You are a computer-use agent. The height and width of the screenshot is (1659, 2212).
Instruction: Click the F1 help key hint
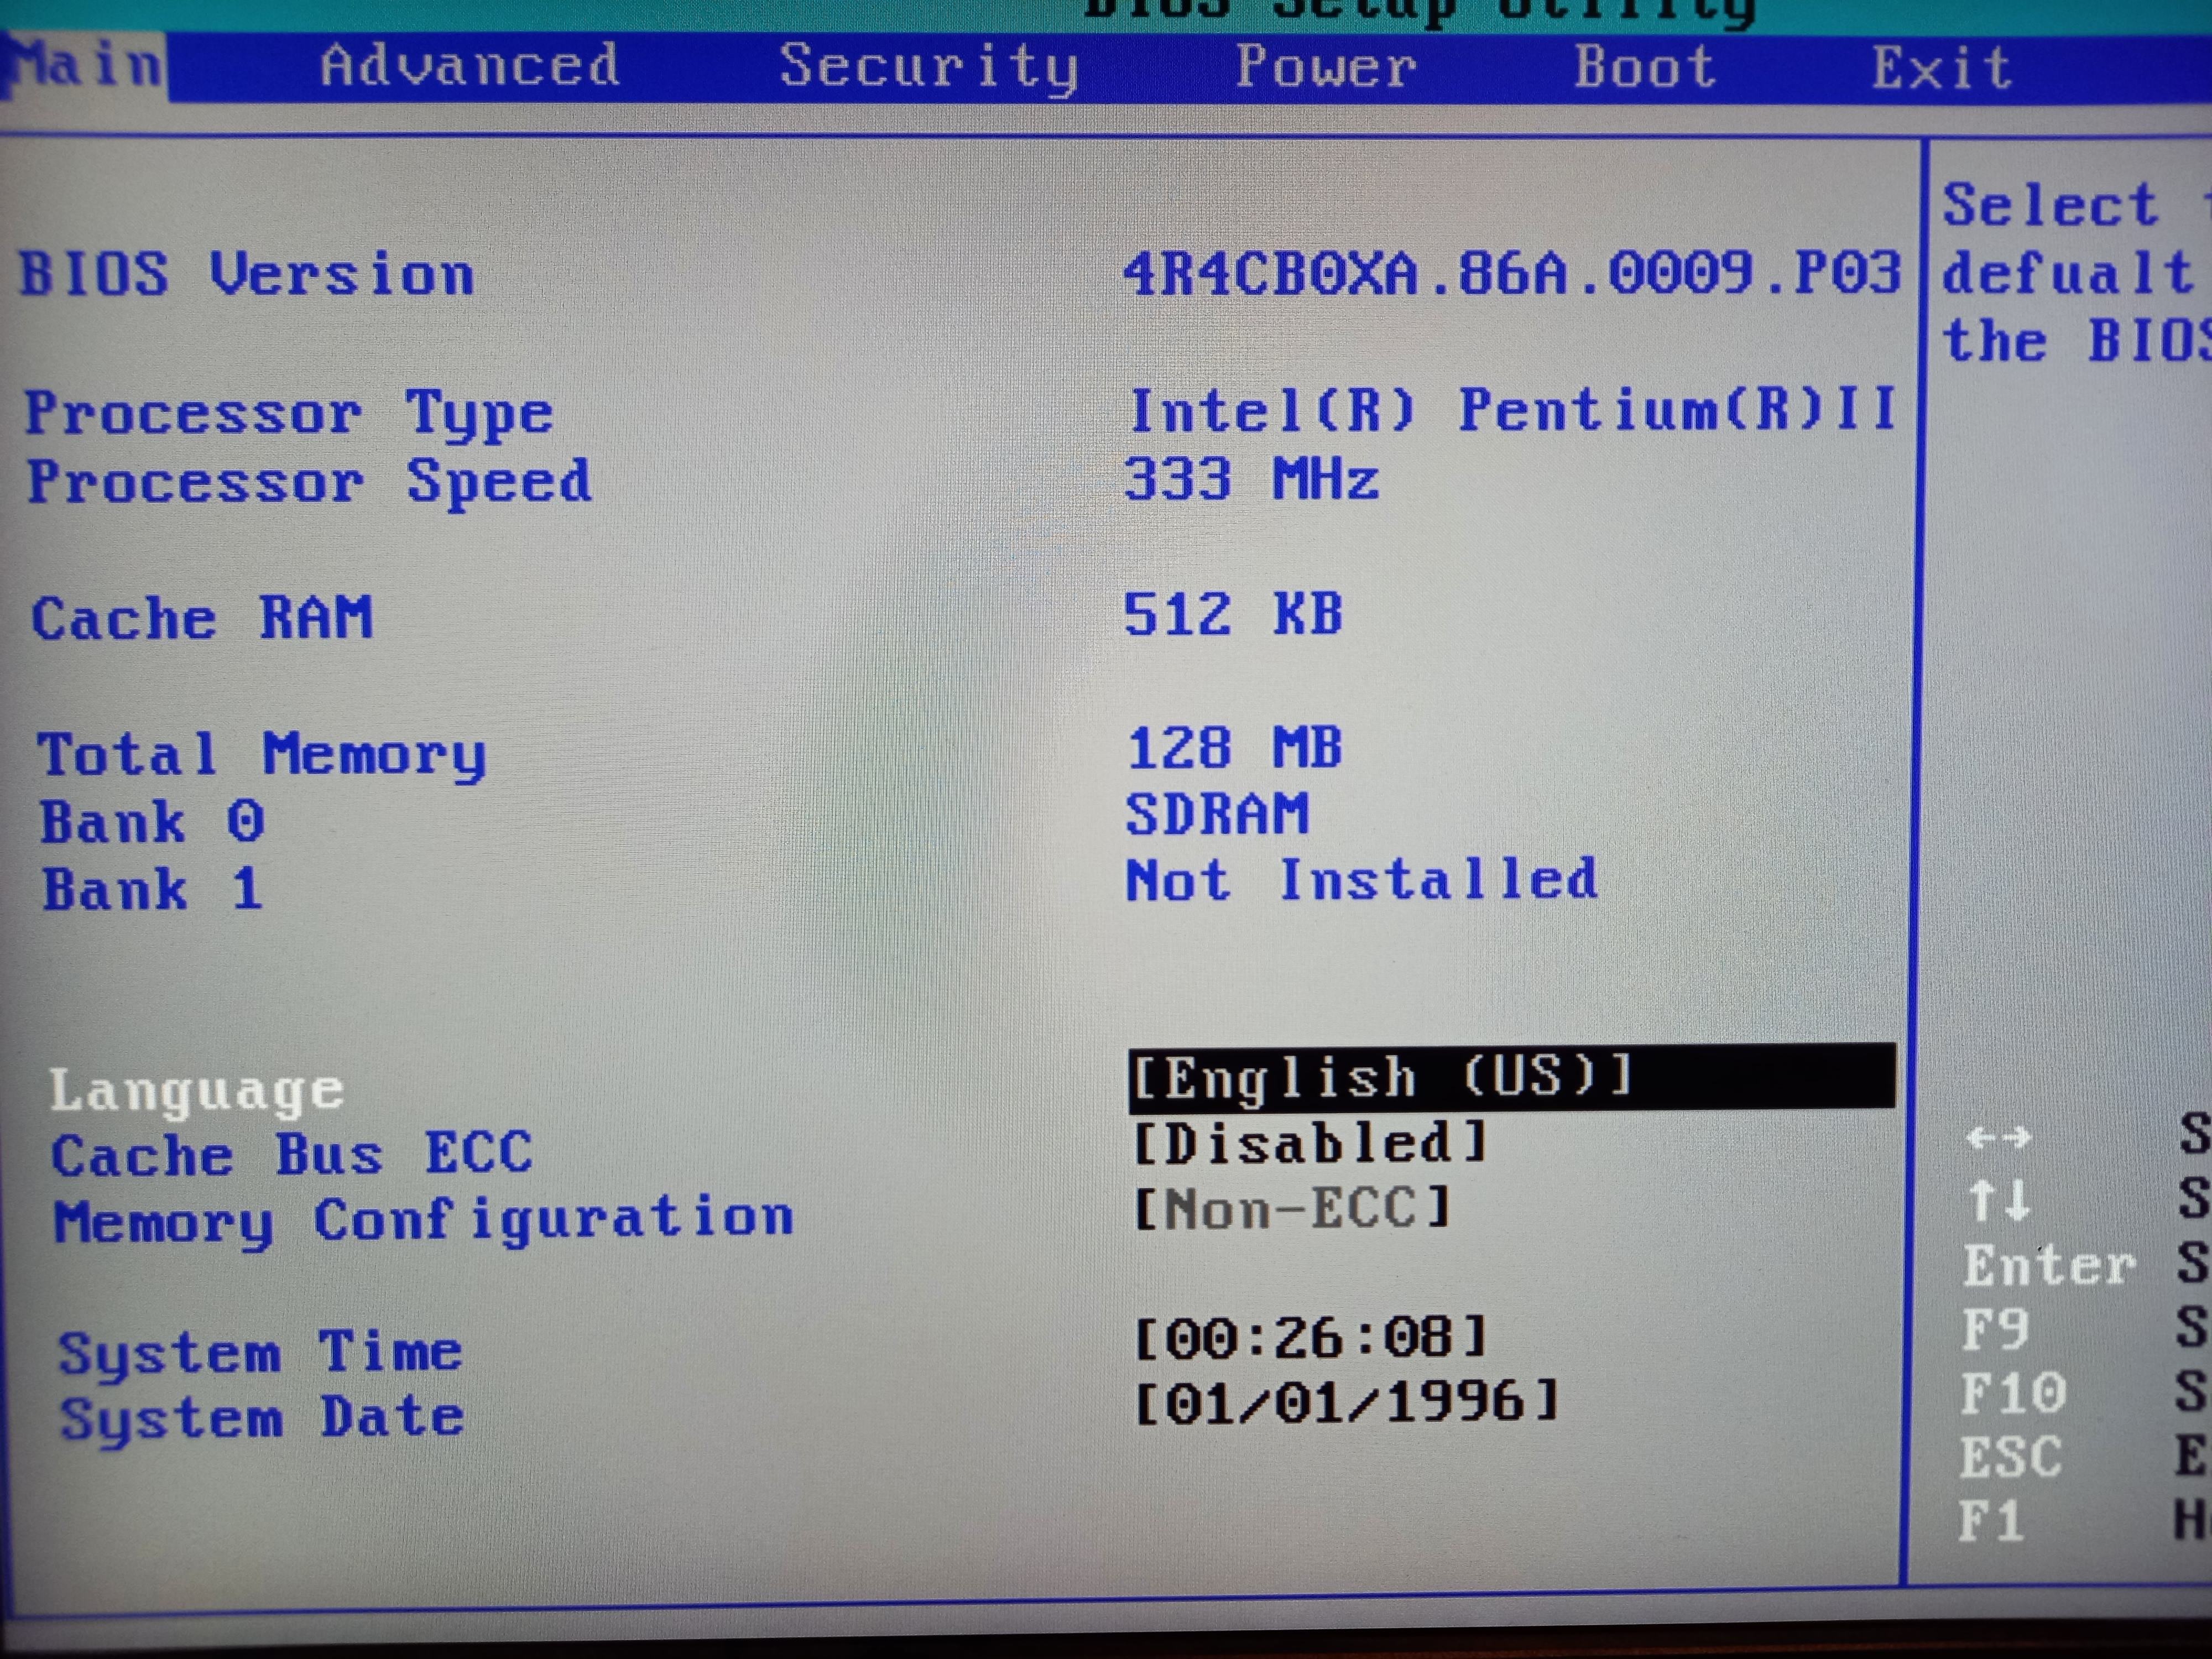tap(1990, 1521)
